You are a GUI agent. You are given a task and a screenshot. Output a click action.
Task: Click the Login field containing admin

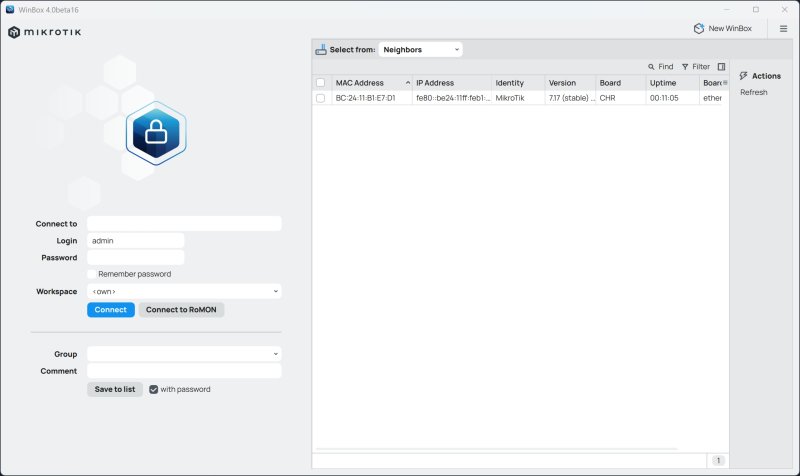136,241
